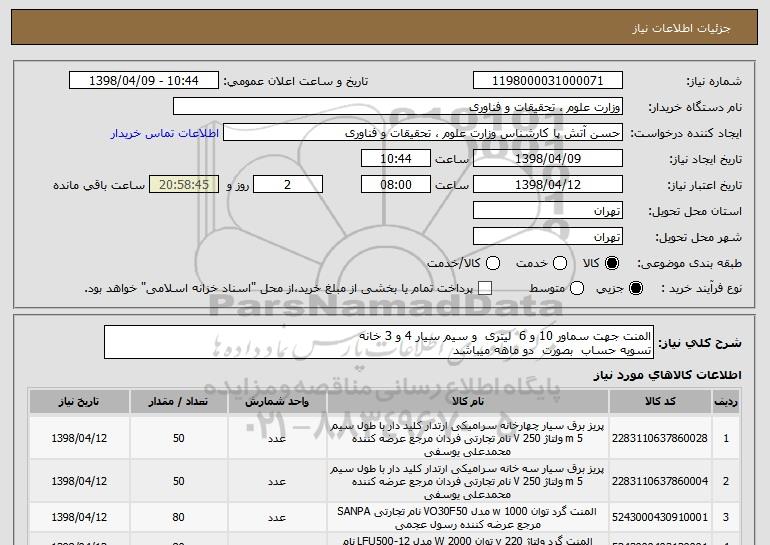Click the validity date field 1398/04/12

click(548, 185)
